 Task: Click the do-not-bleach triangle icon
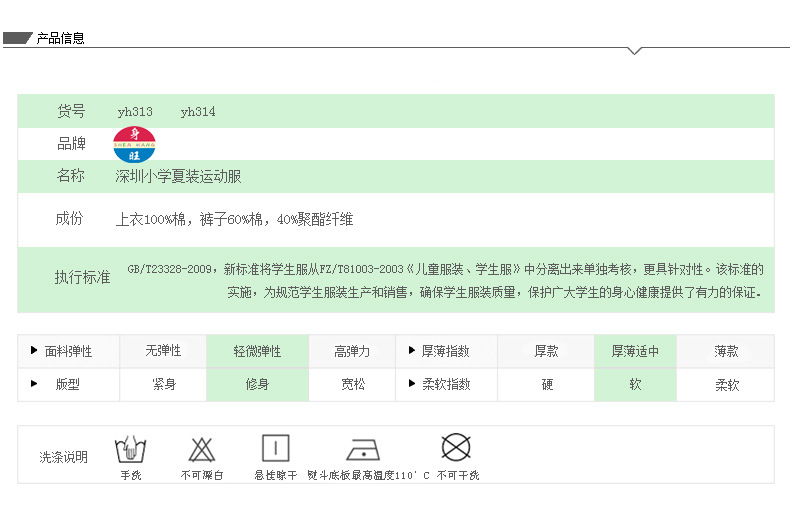(x=202, y=449)
